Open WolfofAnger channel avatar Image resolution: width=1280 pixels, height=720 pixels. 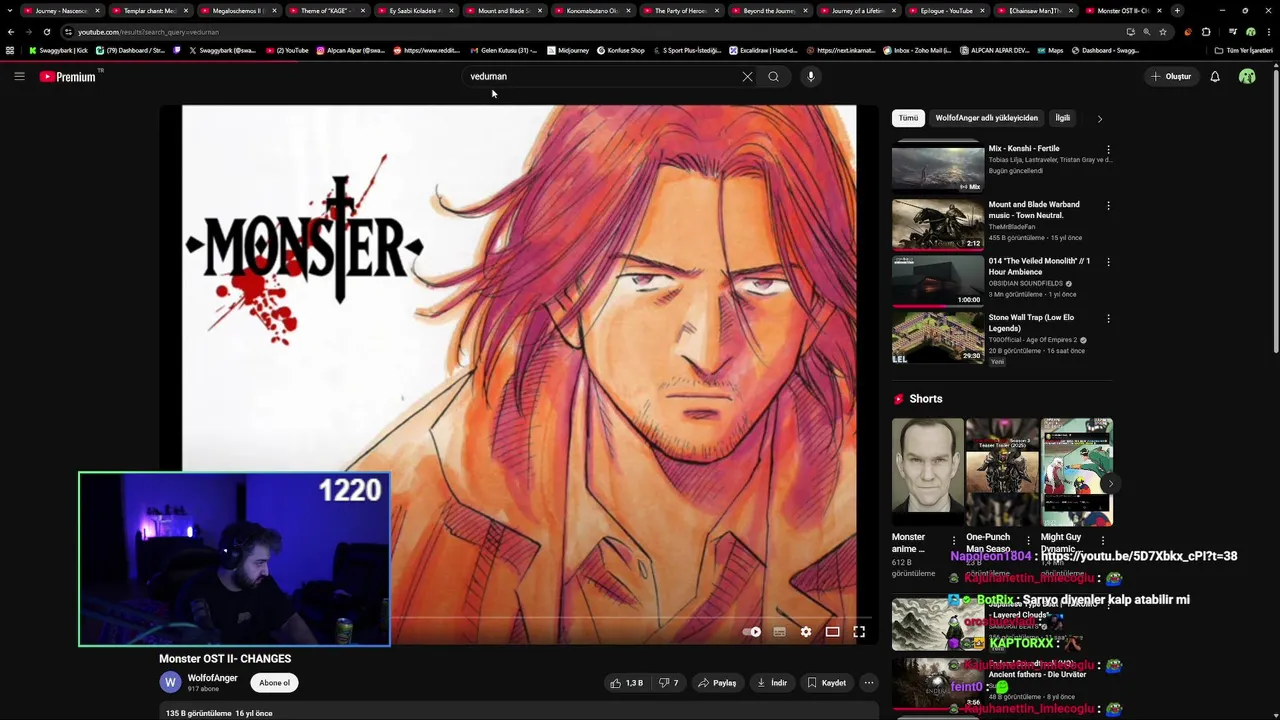[170, 682]
